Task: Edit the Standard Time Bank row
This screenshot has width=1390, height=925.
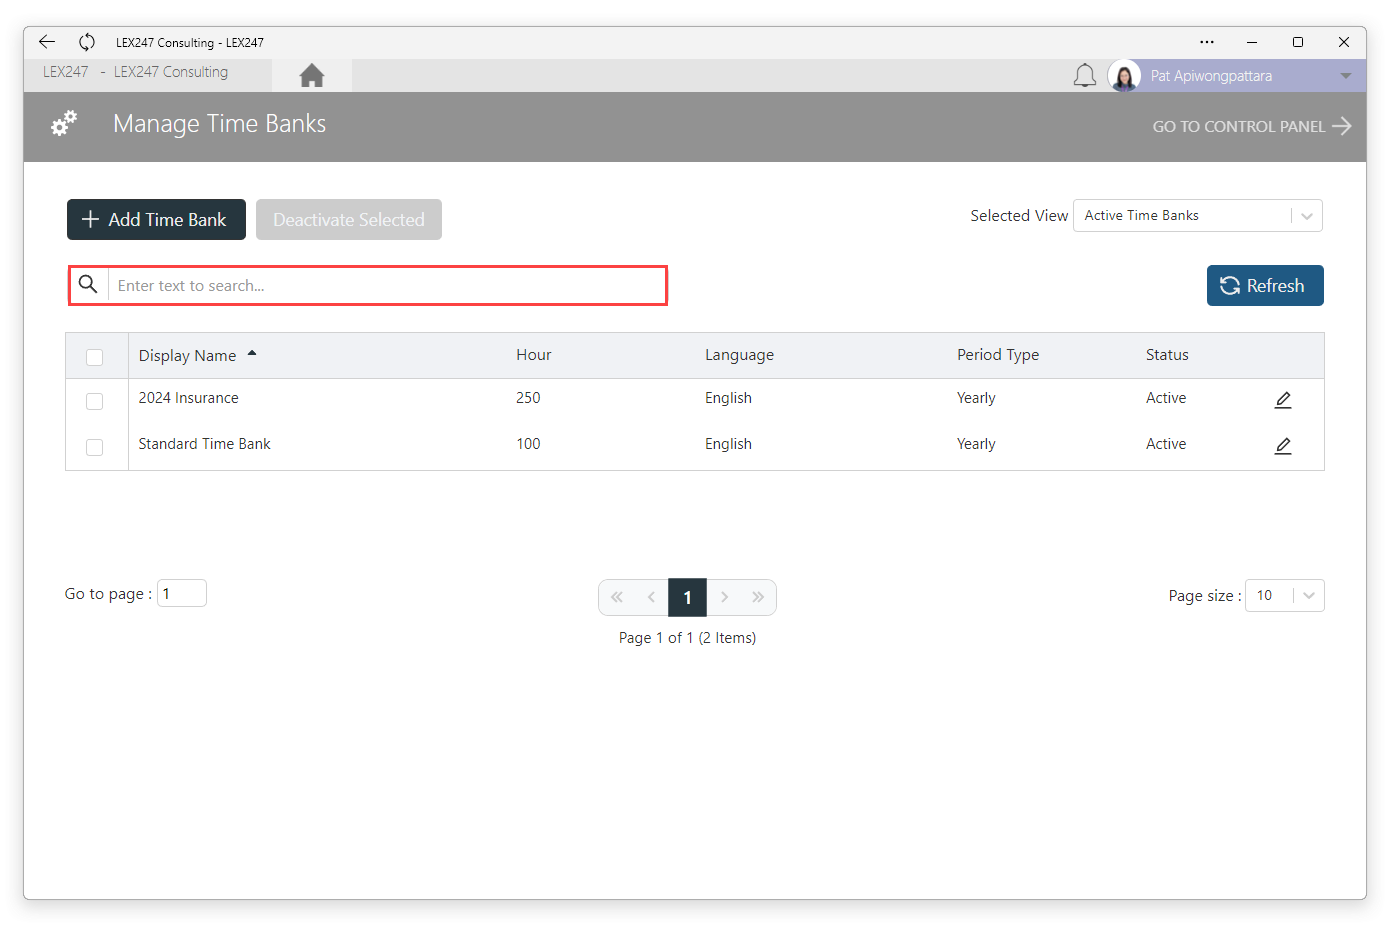Action: (x=1283, y=446)
